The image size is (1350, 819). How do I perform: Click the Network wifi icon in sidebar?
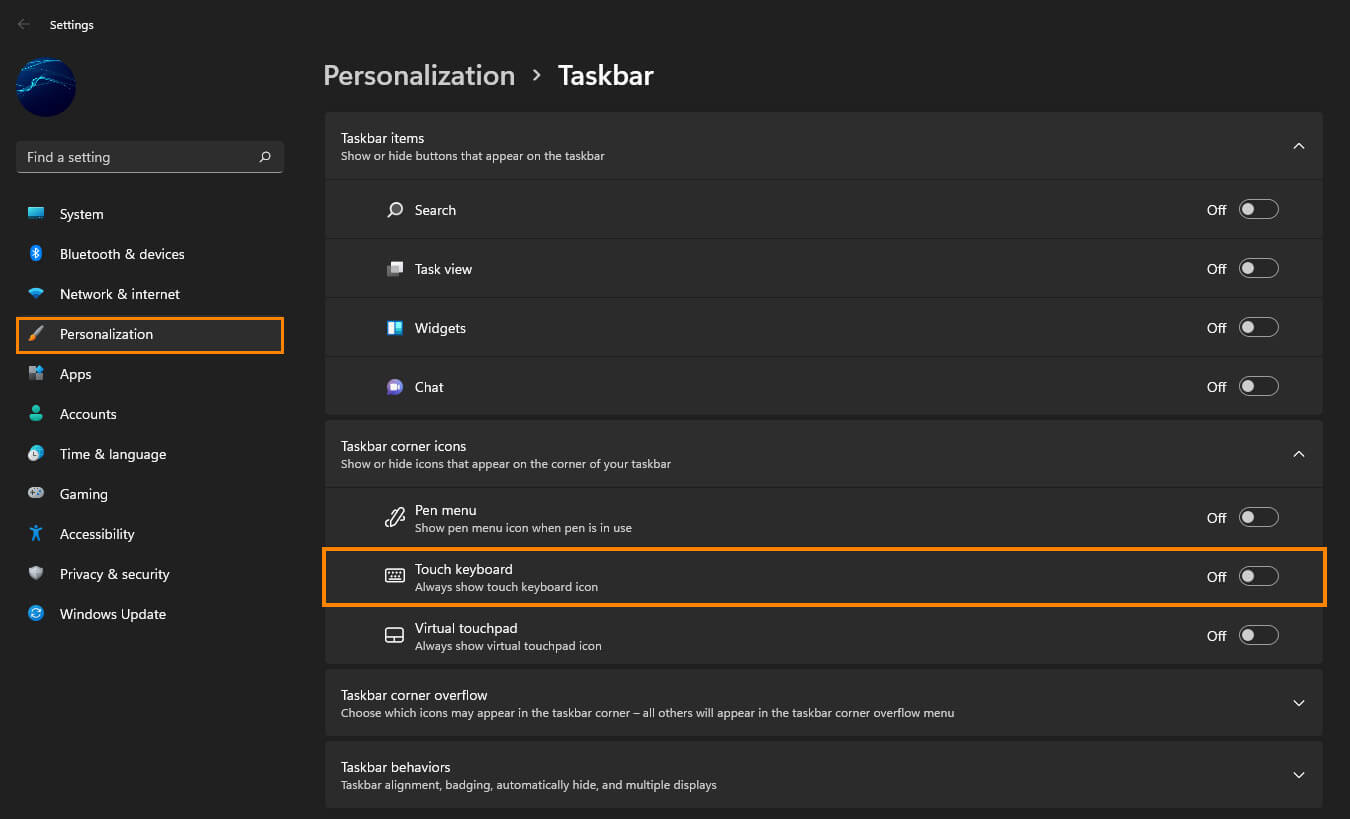pos(36,294)
